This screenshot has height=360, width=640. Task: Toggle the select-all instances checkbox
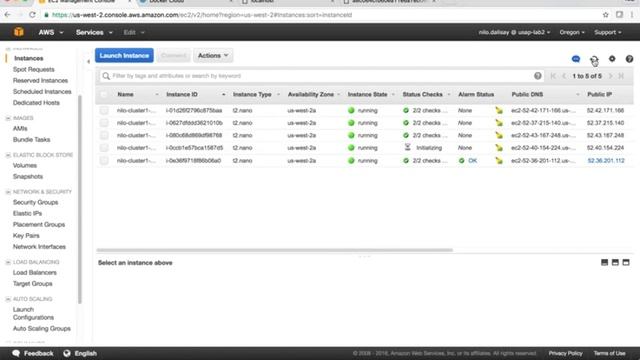pyautogui.click(x=104, y=94)
